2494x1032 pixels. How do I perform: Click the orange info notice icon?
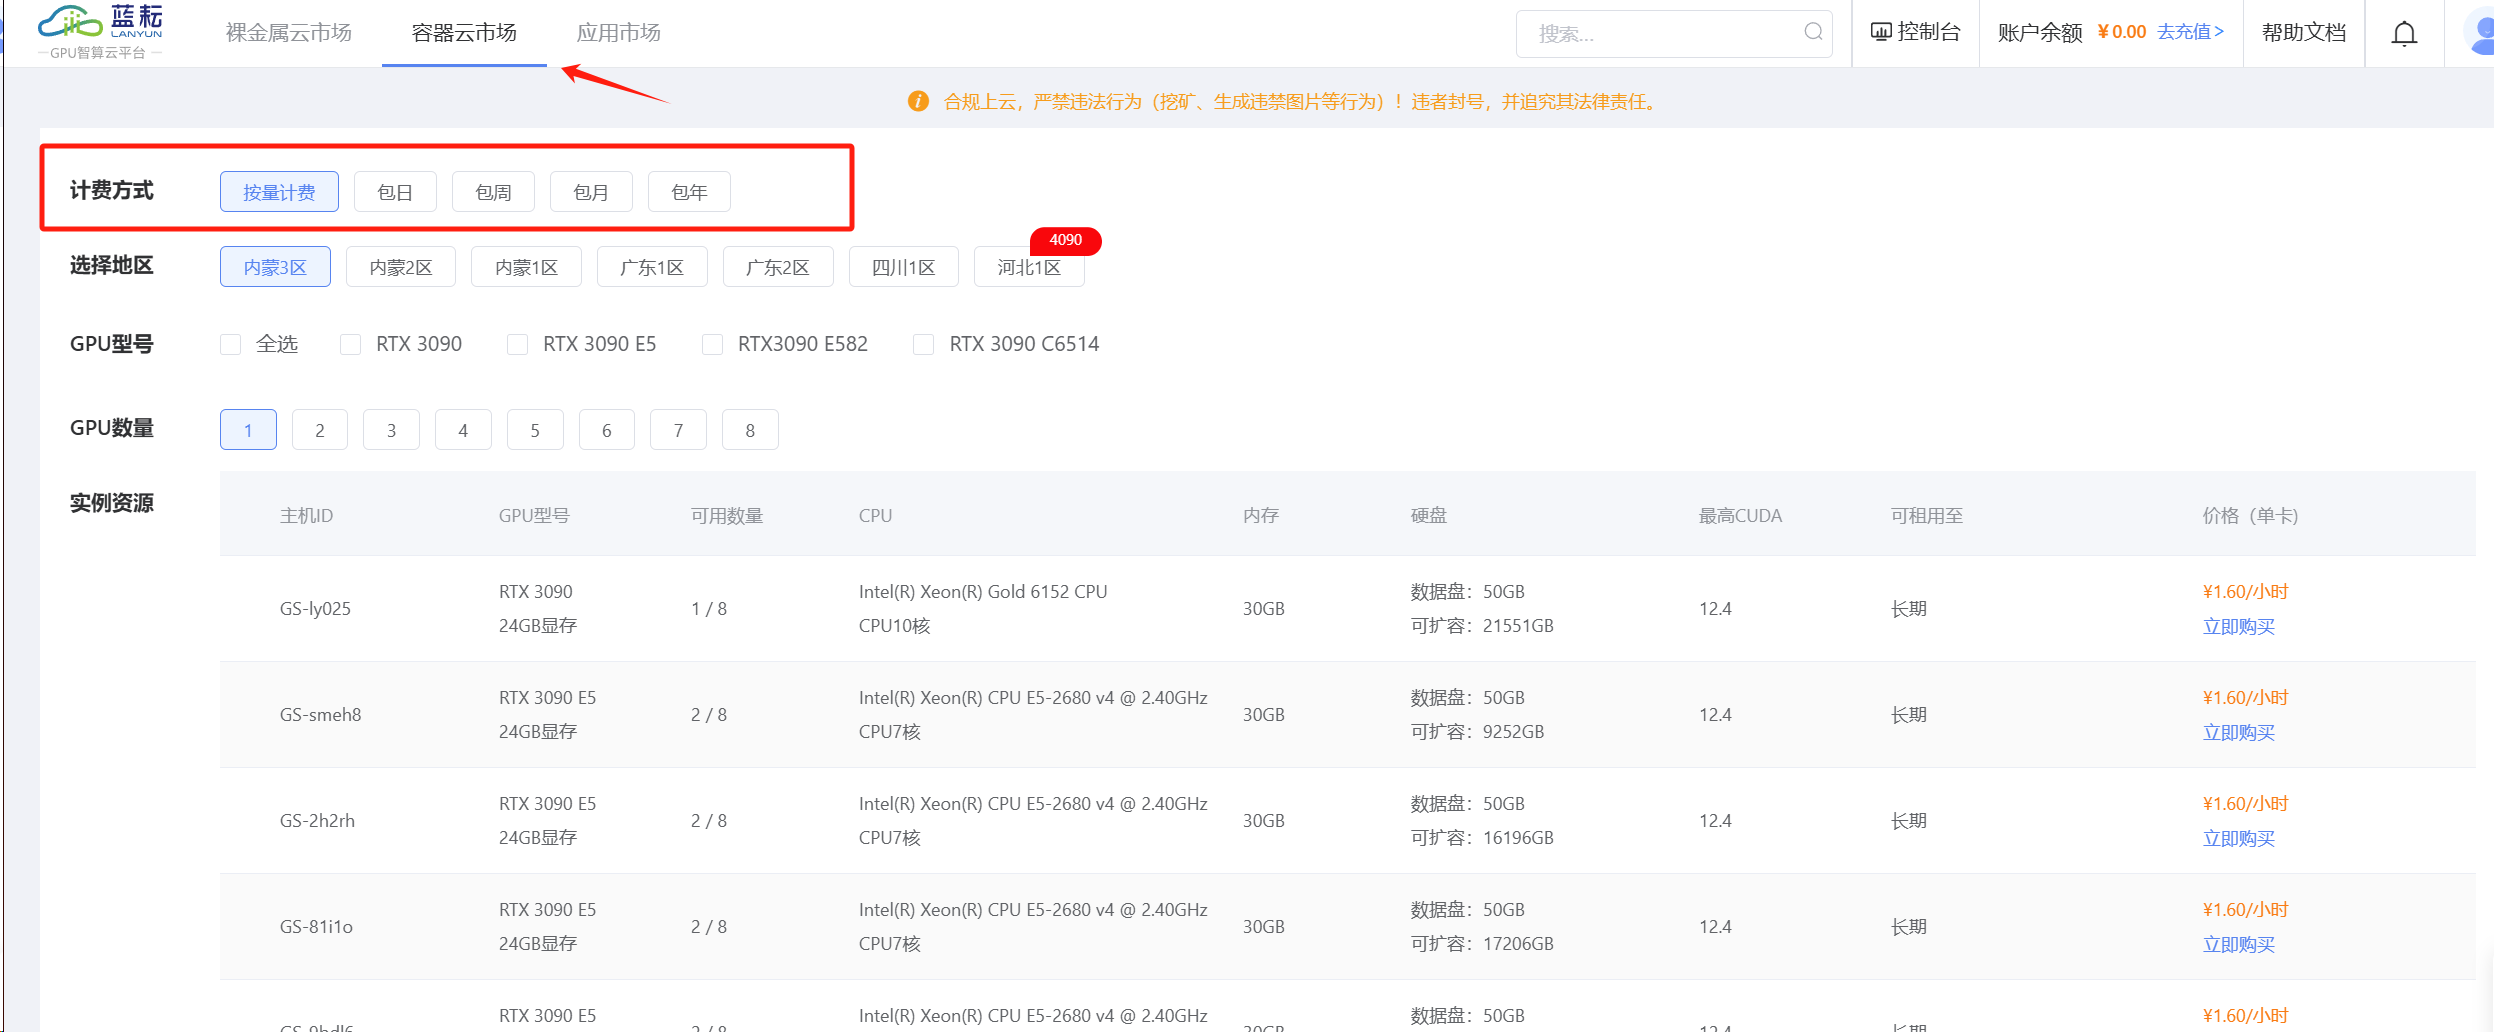[x=918, y=101]
